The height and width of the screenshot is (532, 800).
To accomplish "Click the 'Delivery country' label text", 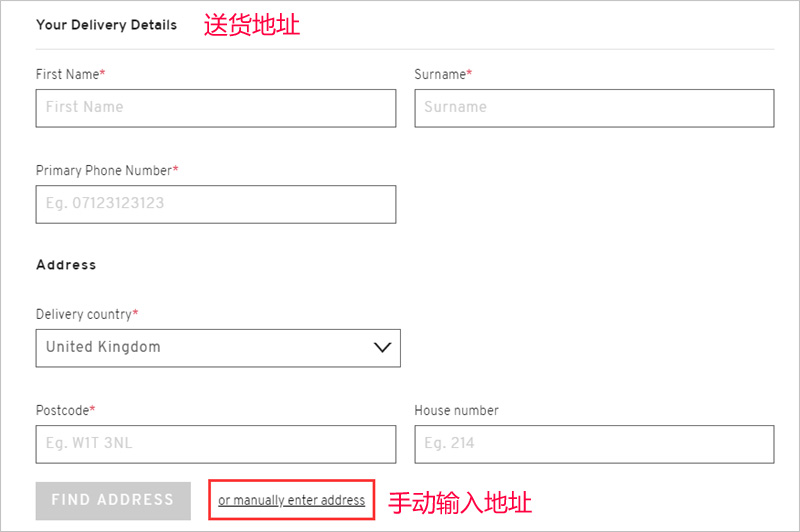I will coord(84,314).
